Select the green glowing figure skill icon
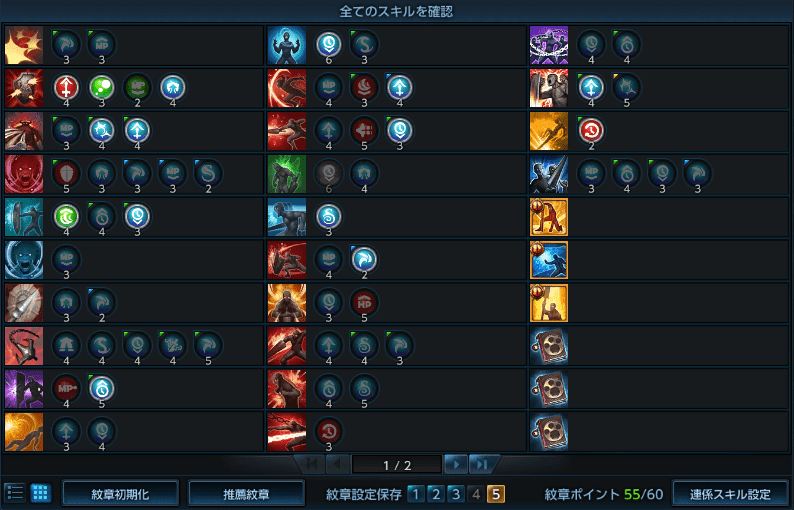Image resolution: width=794 pixels, height=510 pixels. (x=287, y=174)
